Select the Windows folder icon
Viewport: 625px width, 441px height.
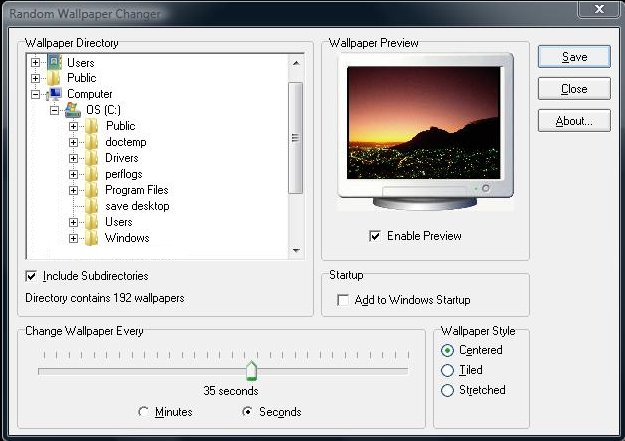[91, 238]
